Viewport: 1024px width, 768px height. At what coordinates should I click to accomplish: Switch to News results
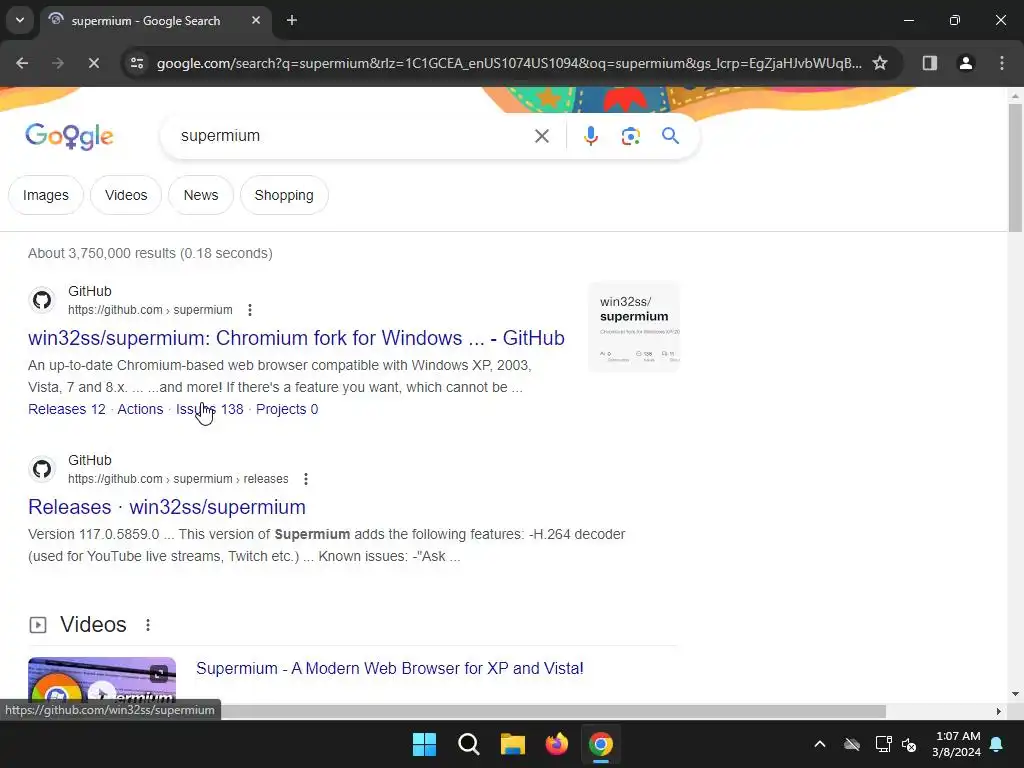point(200,195)
